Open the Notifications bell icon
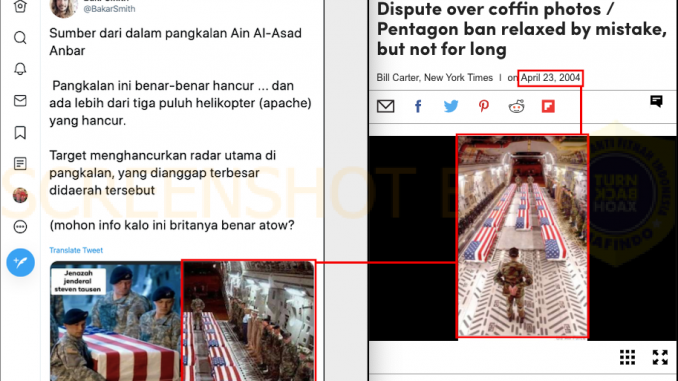Screen dimensions: 678x381 tap(20, 69)
